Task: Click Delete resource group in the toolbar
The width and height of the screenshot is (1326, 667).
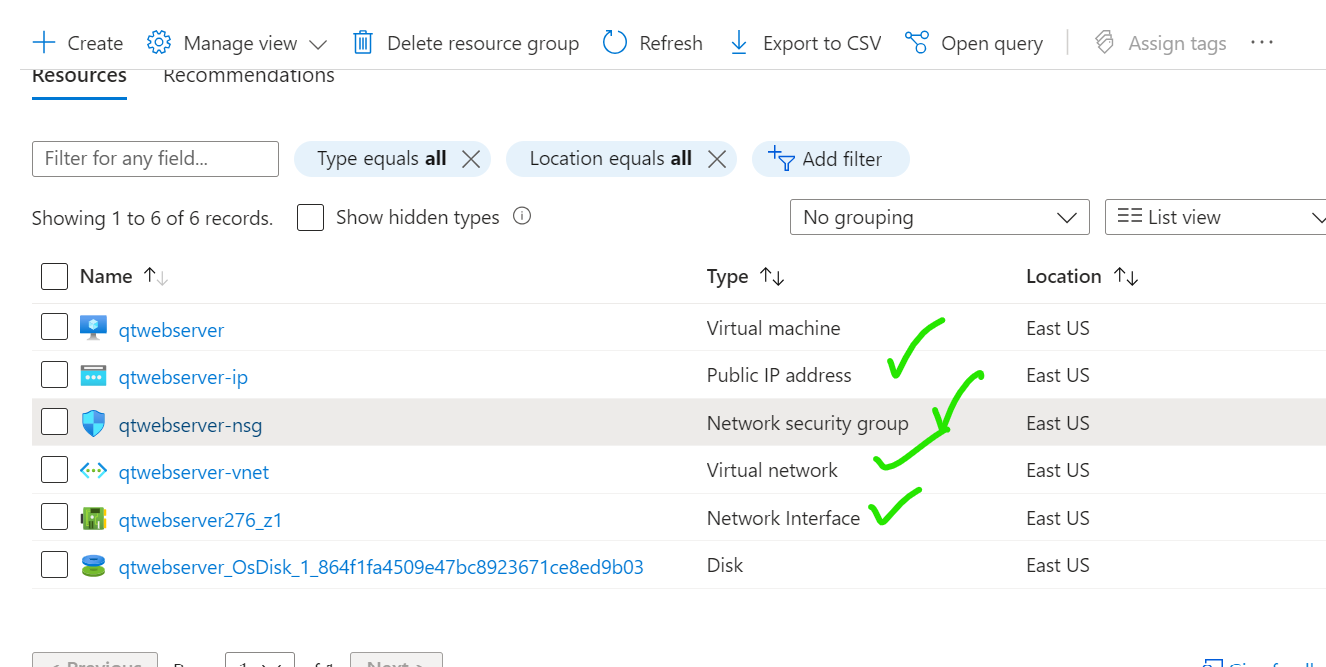Action: tap(466, 43)
